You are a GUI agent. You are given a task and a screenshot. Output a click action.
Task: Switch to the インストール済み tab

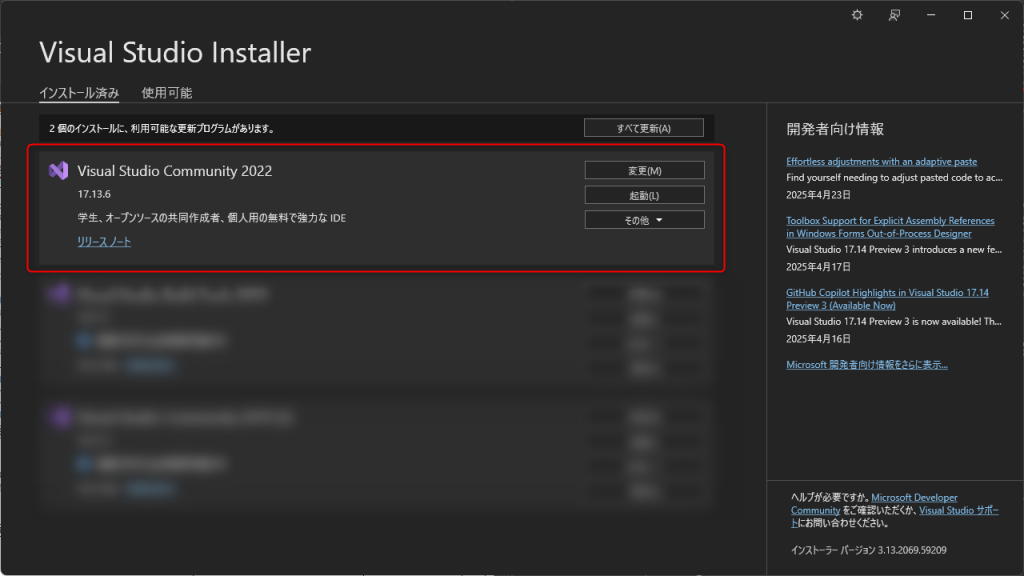click(79, 93)
